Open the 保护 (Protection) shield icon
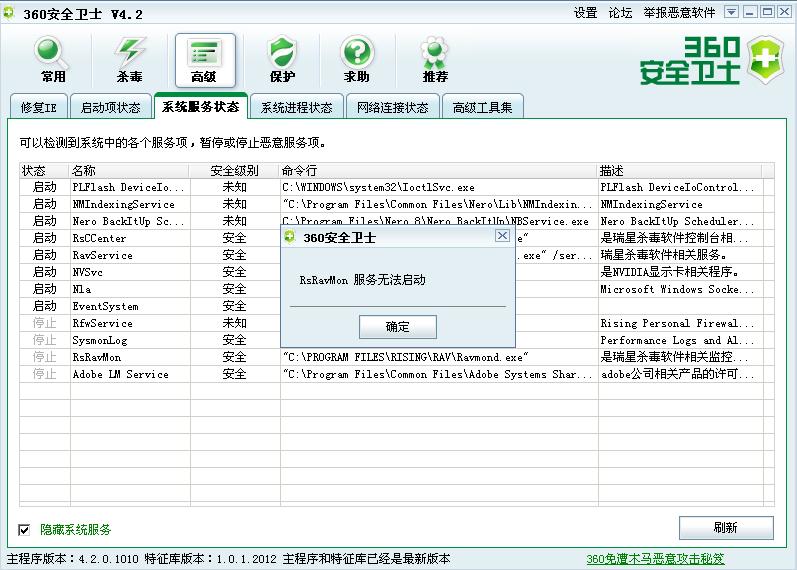Screen dimensions: 797x570 coord(283,59)
